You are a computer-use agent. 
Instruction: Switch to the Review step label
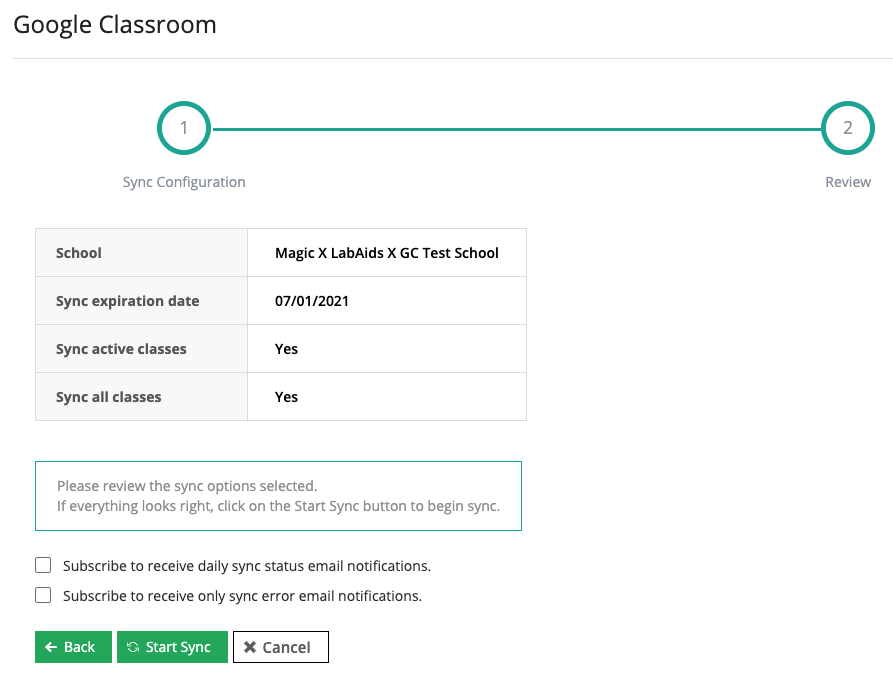[x=847, y=182]
